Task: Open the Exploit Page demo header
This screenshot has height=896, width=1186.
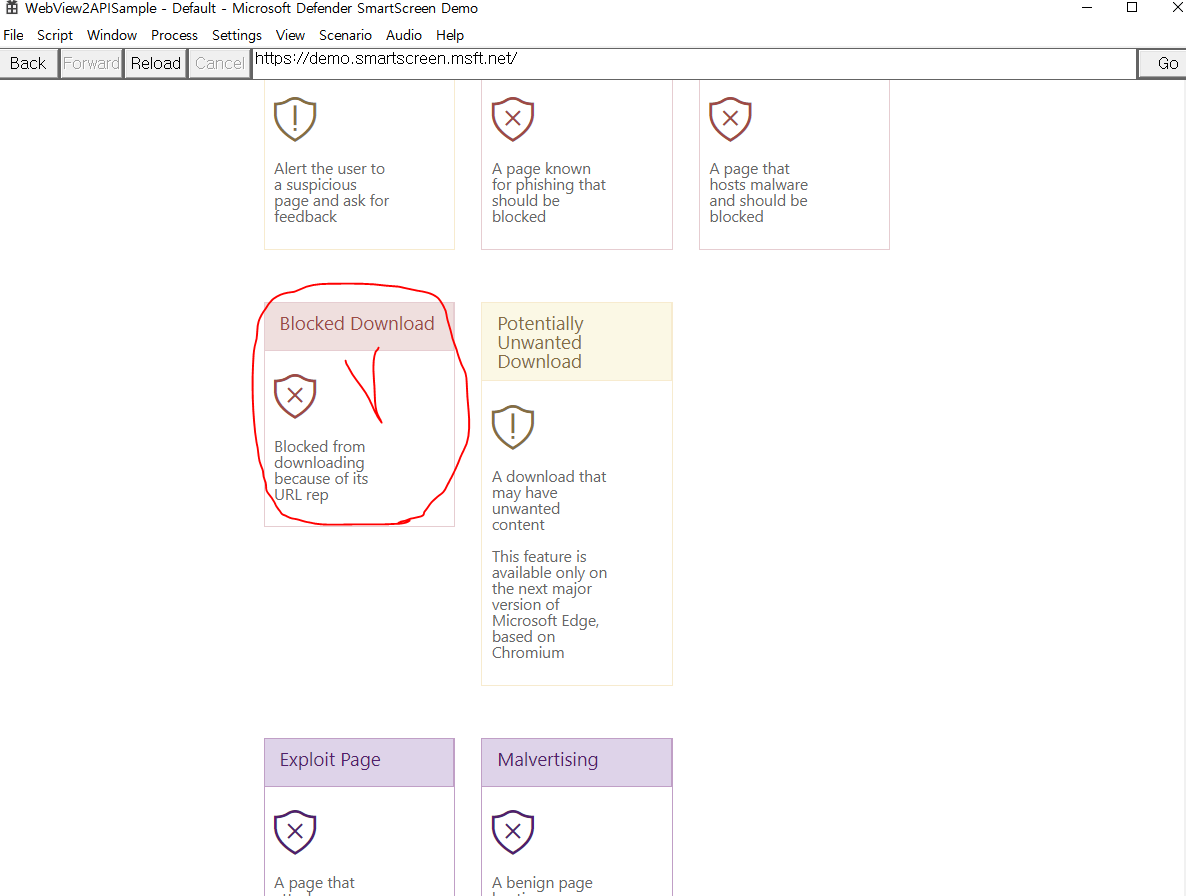Action: (x=359, y=762)
